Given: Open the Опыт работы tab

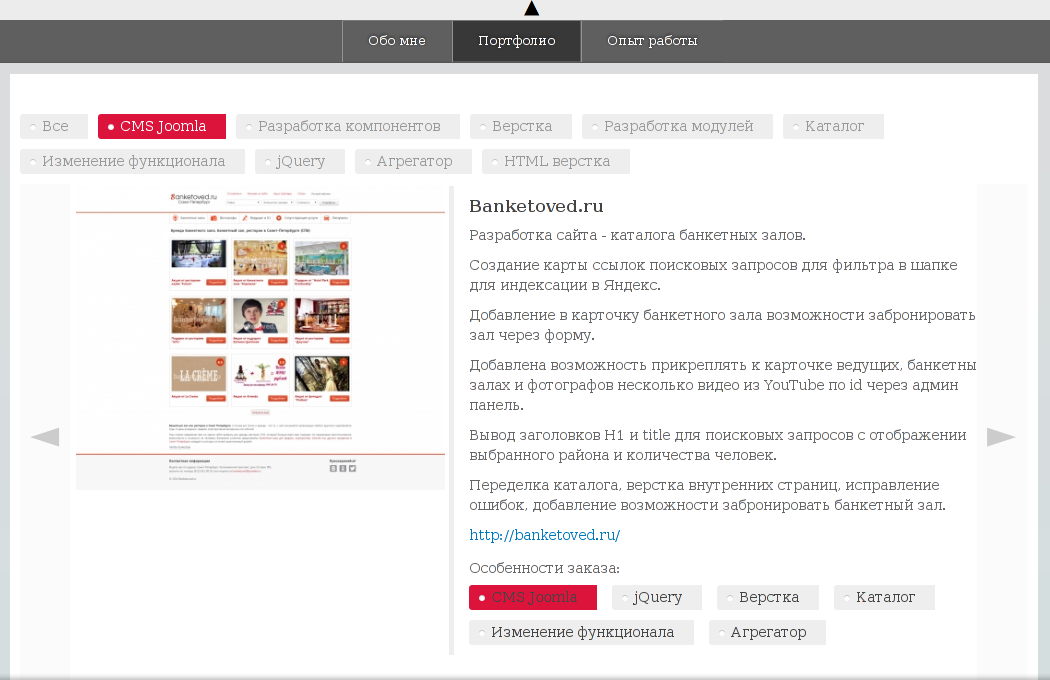Looking at the screenshot, I should pyautogui.click(x=652, y=41).
